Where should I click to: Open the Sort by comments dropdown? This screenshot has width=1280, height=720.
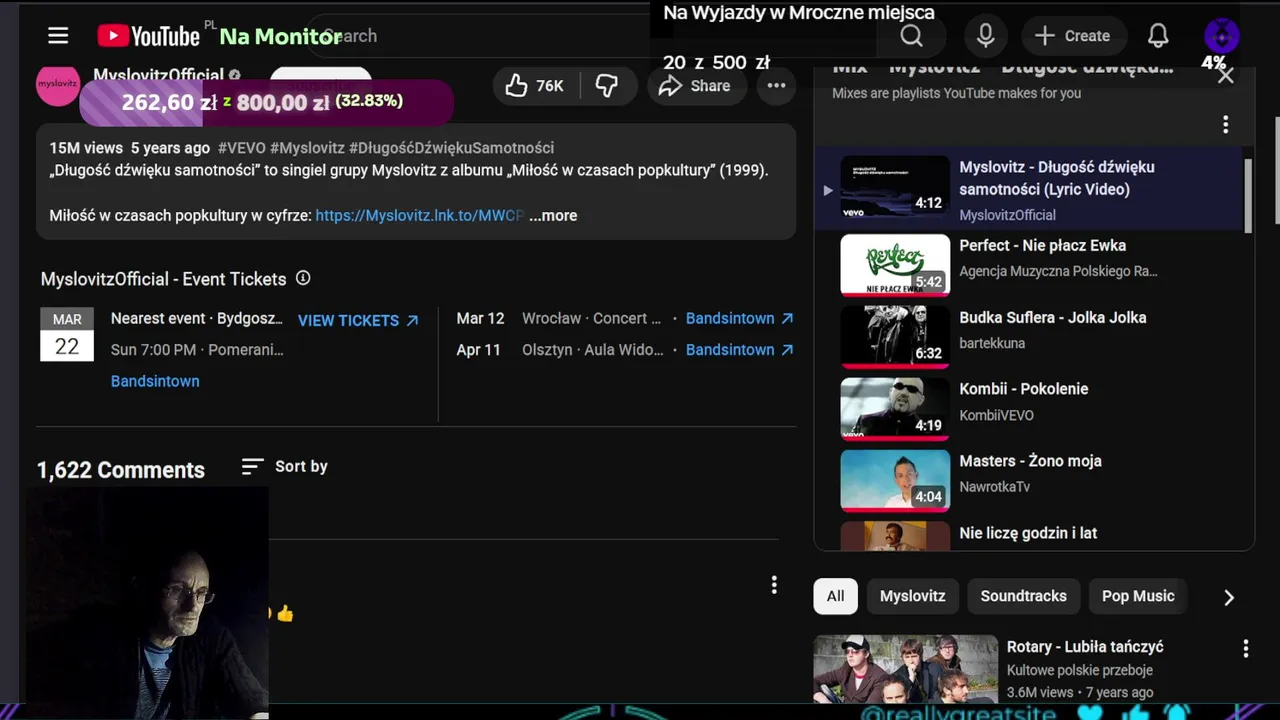(285, 467)
